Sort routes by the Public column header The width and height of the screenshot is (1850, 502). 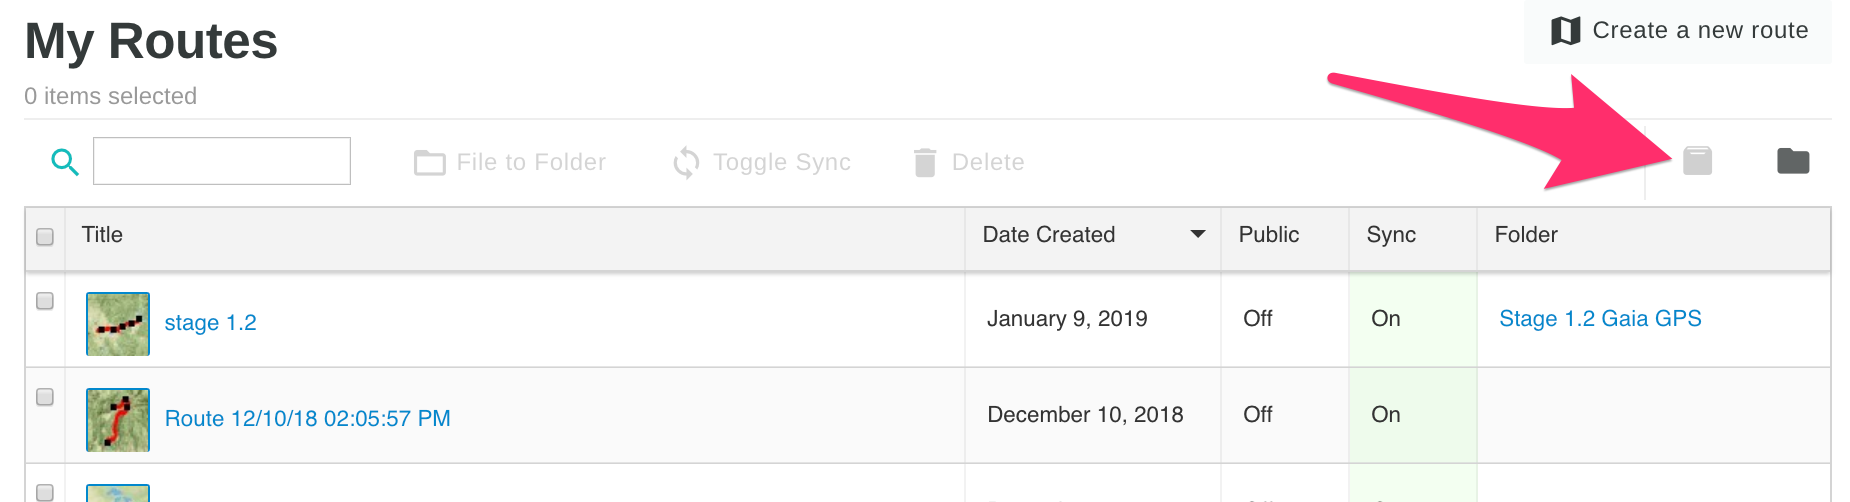(1268, 235)
